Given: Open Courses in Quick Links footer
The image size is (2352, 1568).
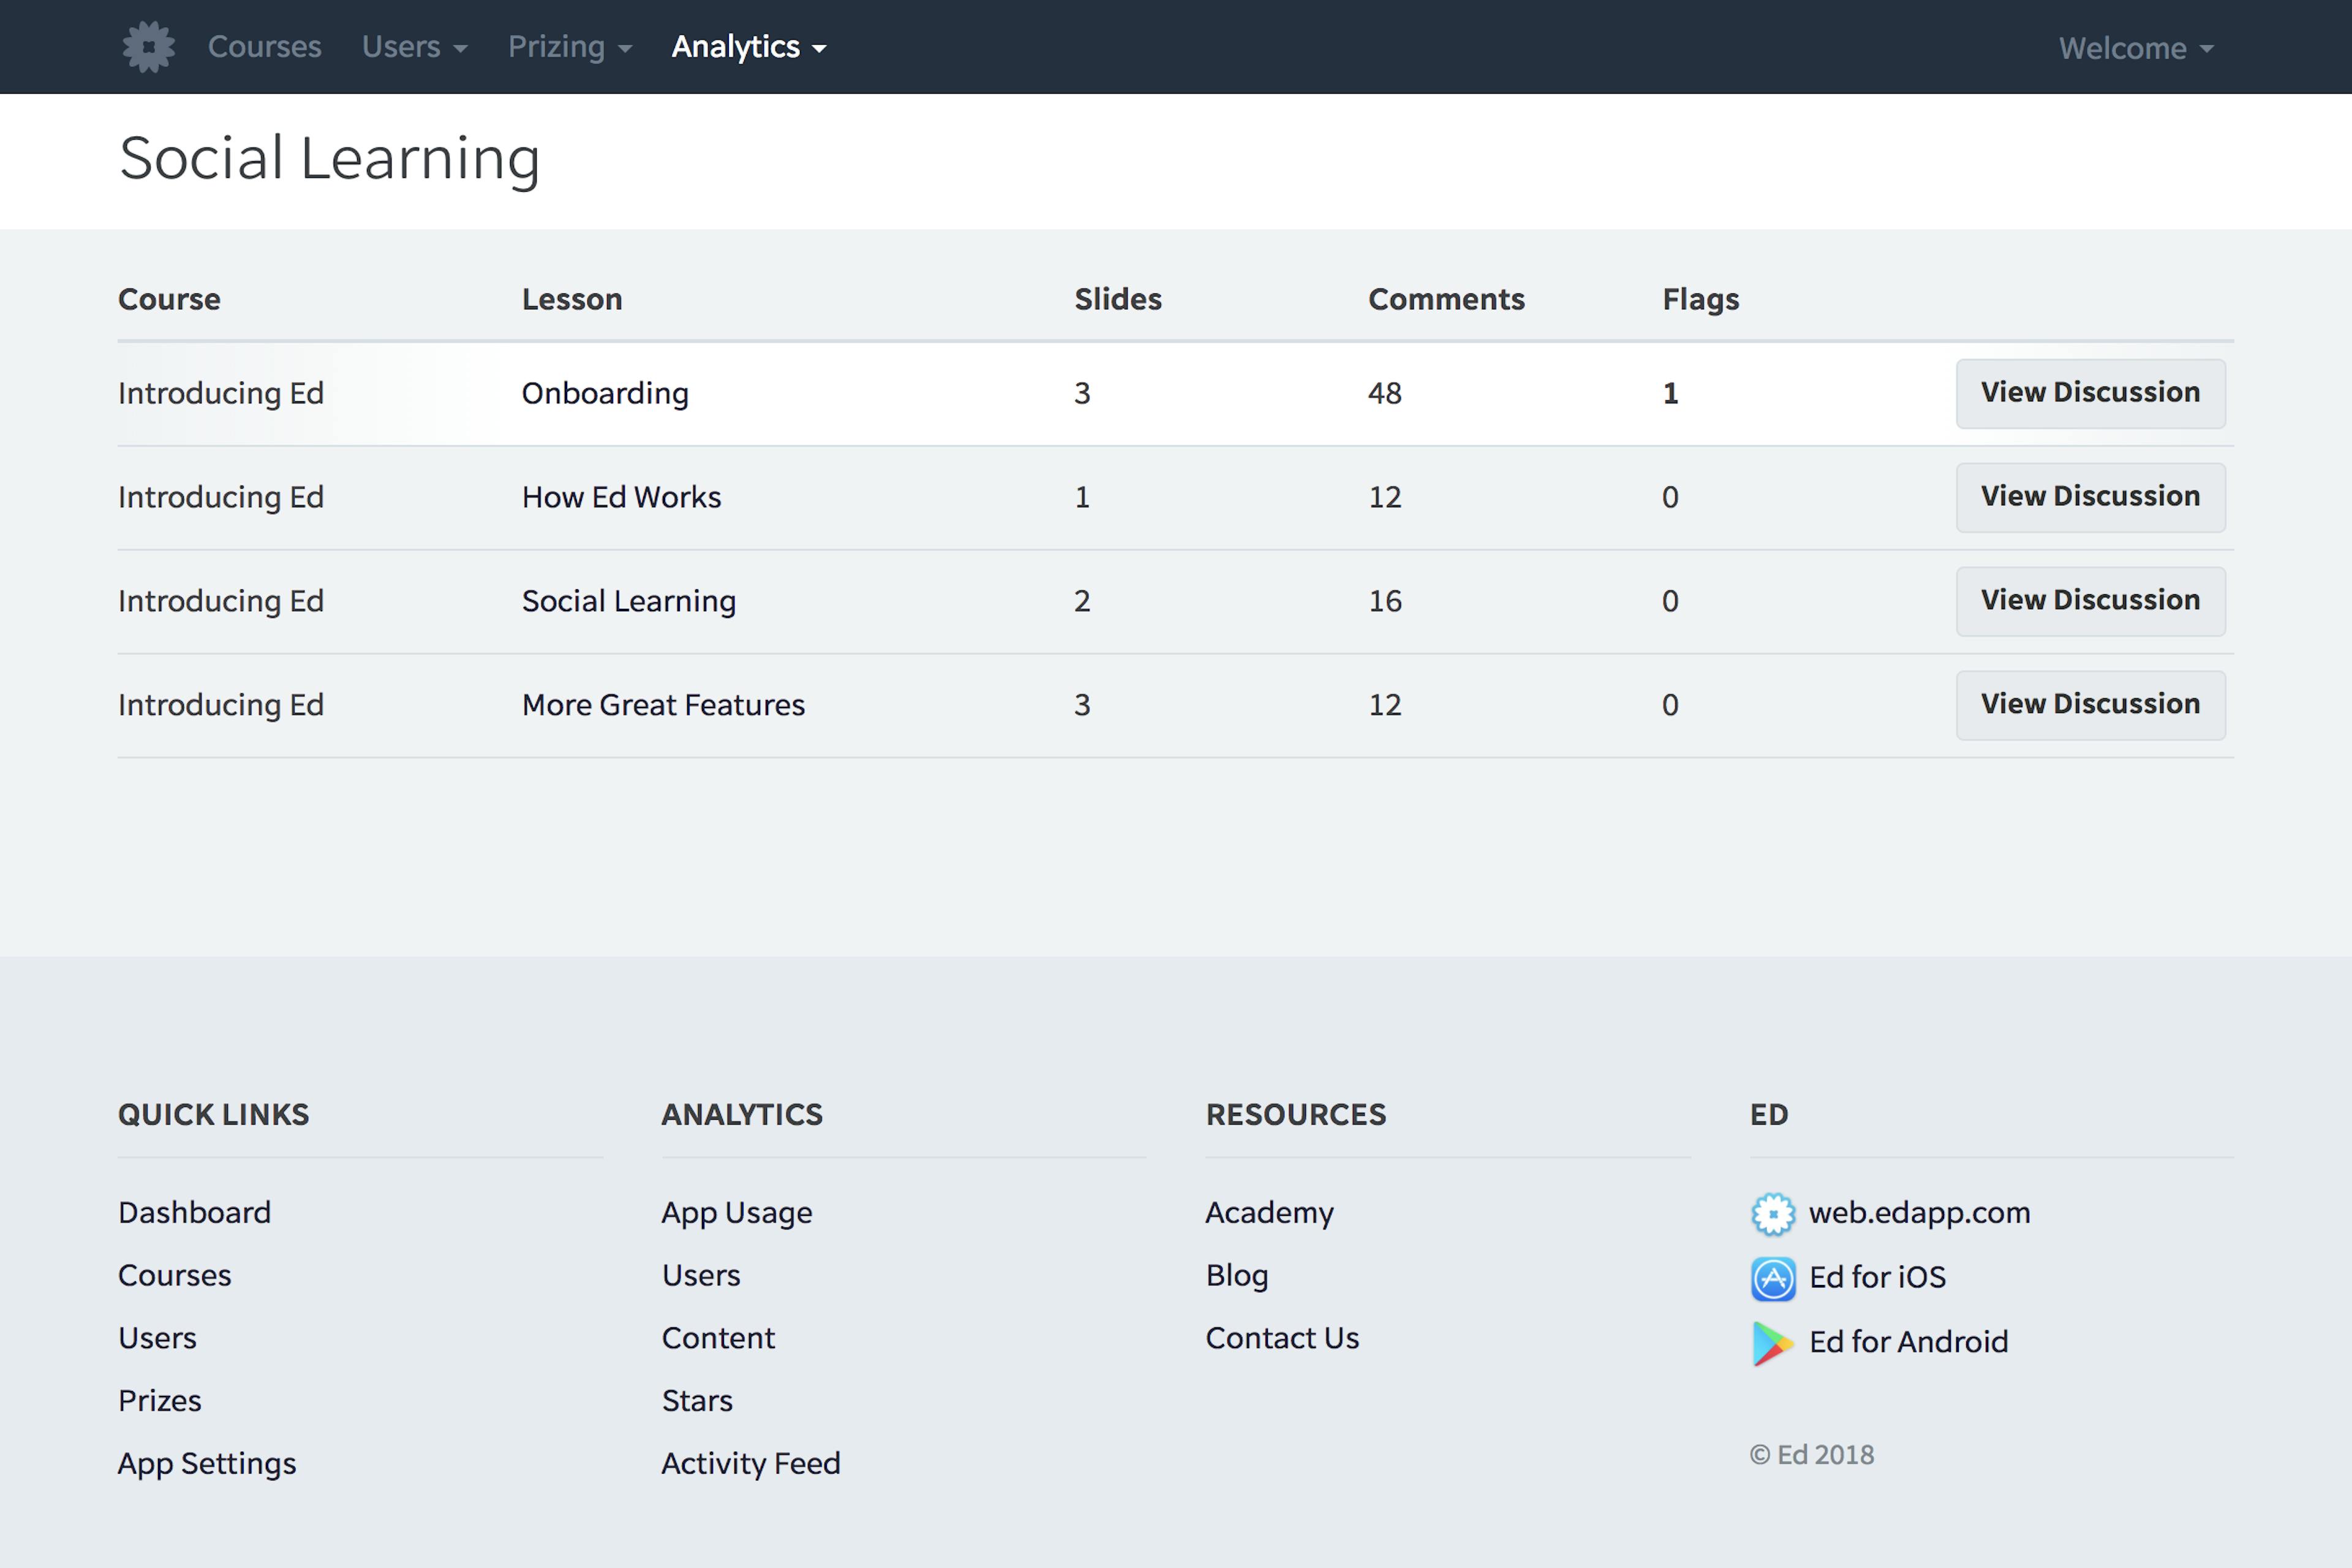Looking at the screenshot, I should pos(174,1275).
